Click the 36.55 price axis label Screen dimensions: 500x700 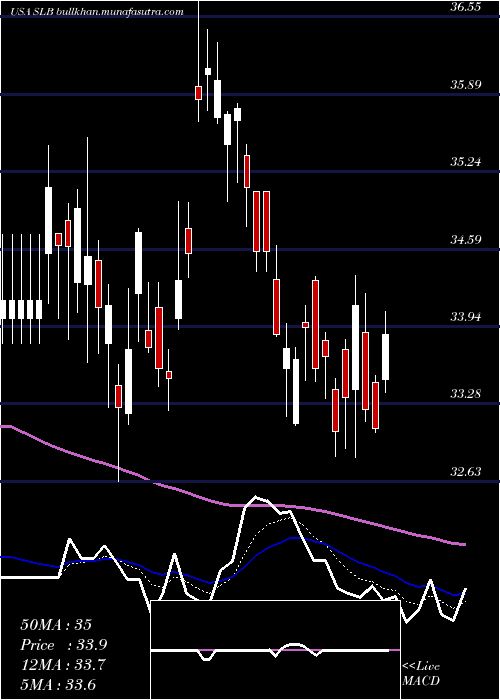[466, 7]
